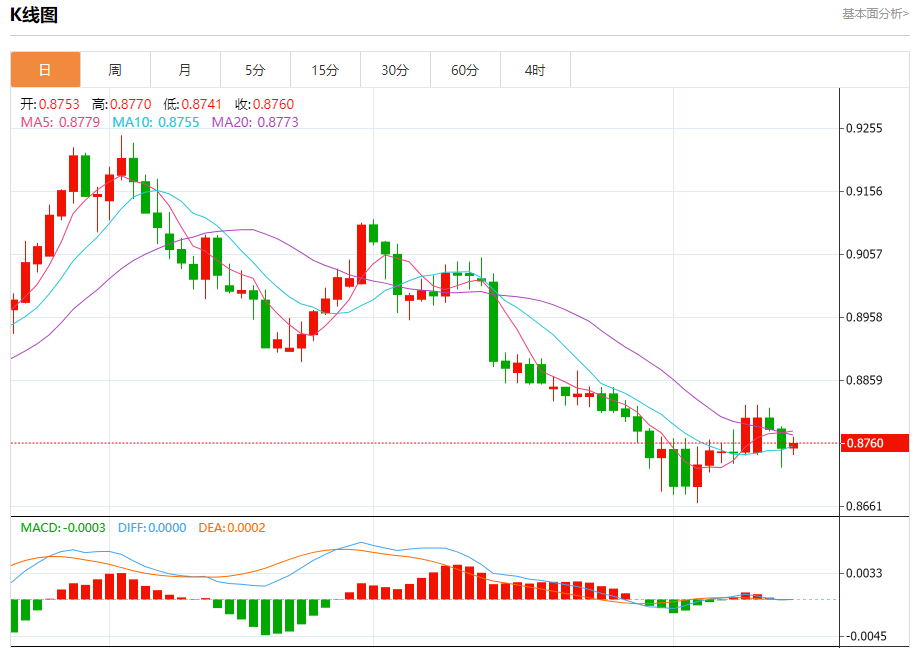921x648 pixels.
Task: Open the 15分 interval tab
Action: click(325, 70)
